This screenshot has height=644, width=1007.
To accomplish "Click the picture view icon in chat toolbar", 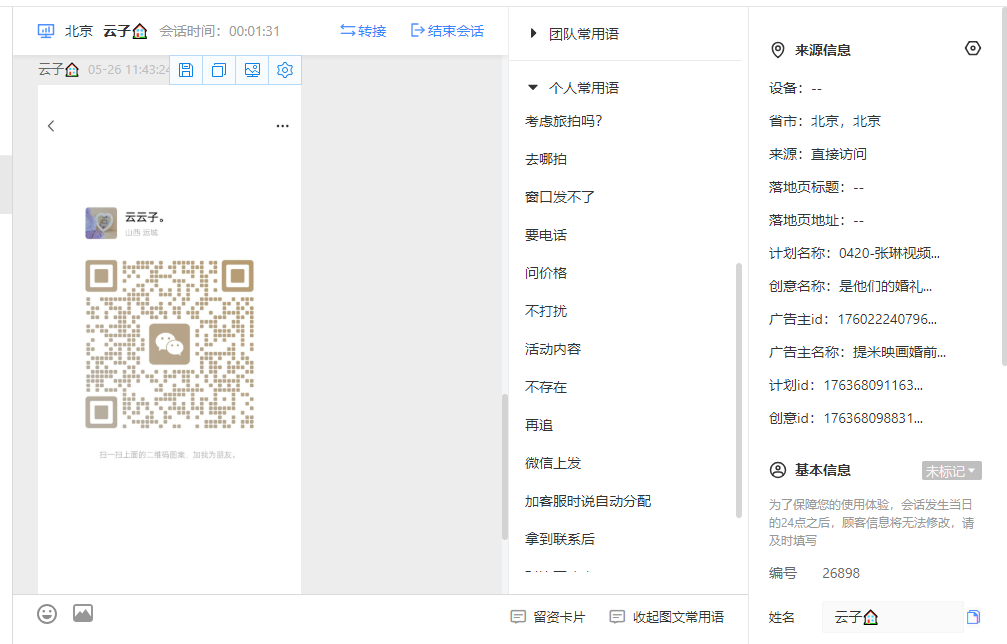I will pos(252,70).
